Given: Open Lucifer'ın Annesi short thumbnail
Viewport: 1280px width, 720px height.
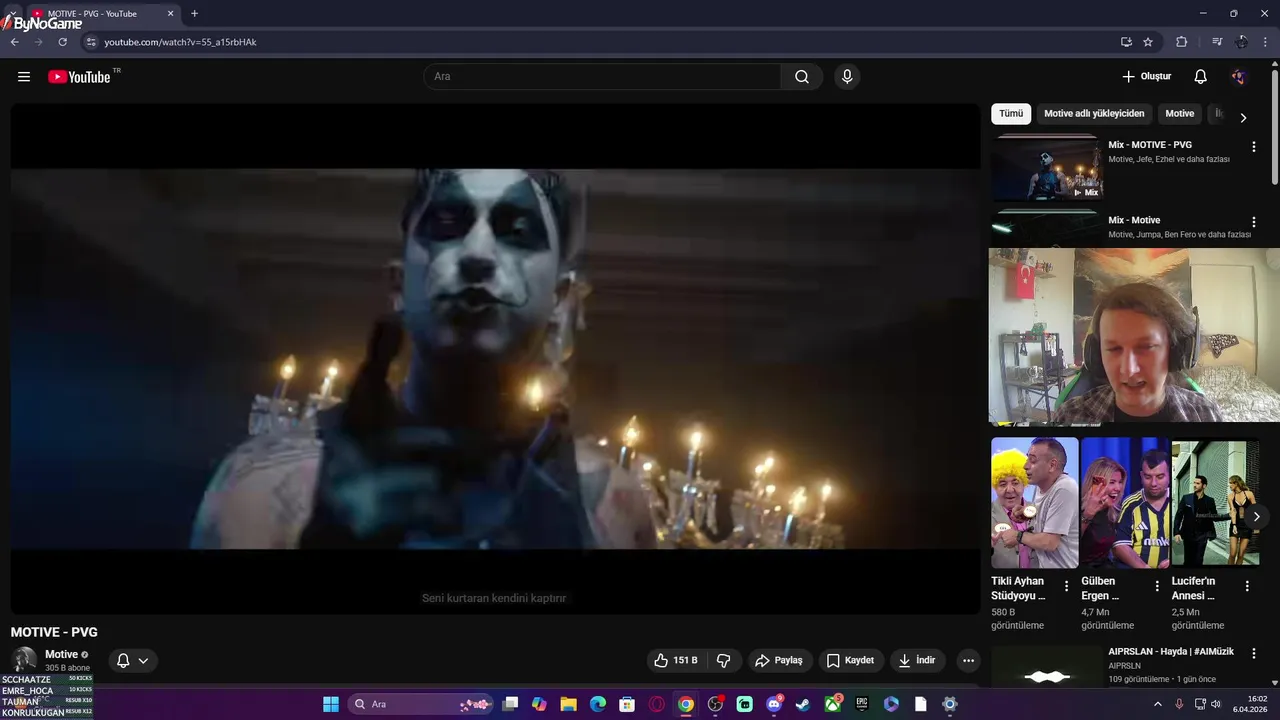Looking at the screenshot, I should point(1215,503).
